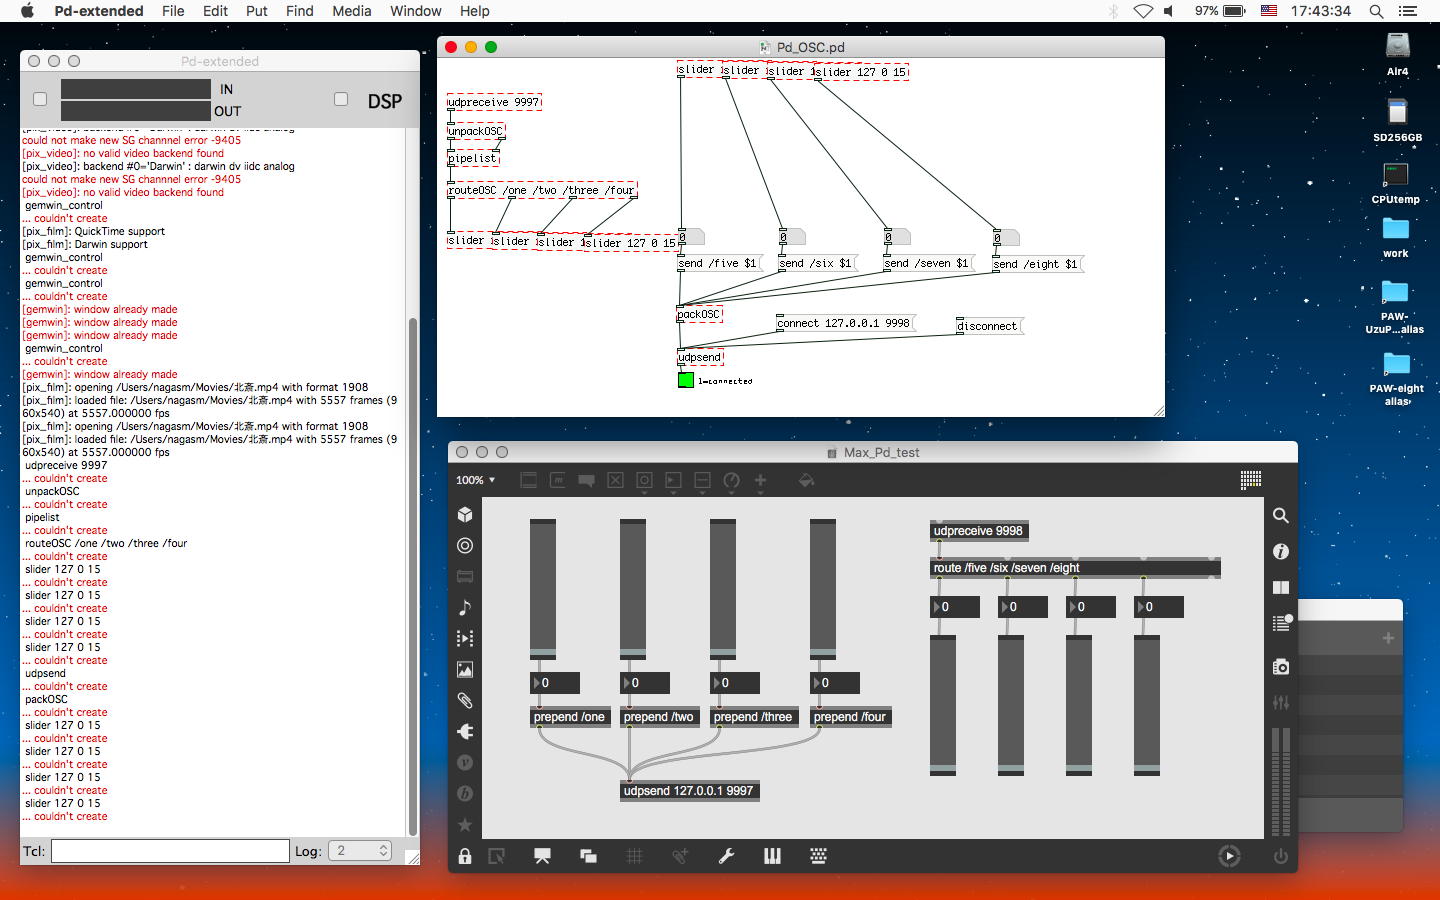1440x900 pixels.
Task: Open the Video browser icon in Max sidebar
Action: [x=465, y=638]
